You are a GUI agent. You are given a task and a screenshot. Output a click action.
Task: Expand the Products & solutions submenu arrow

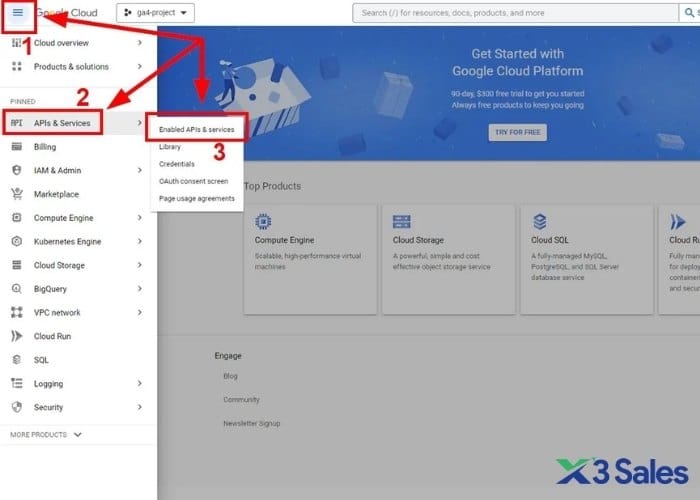140,67
